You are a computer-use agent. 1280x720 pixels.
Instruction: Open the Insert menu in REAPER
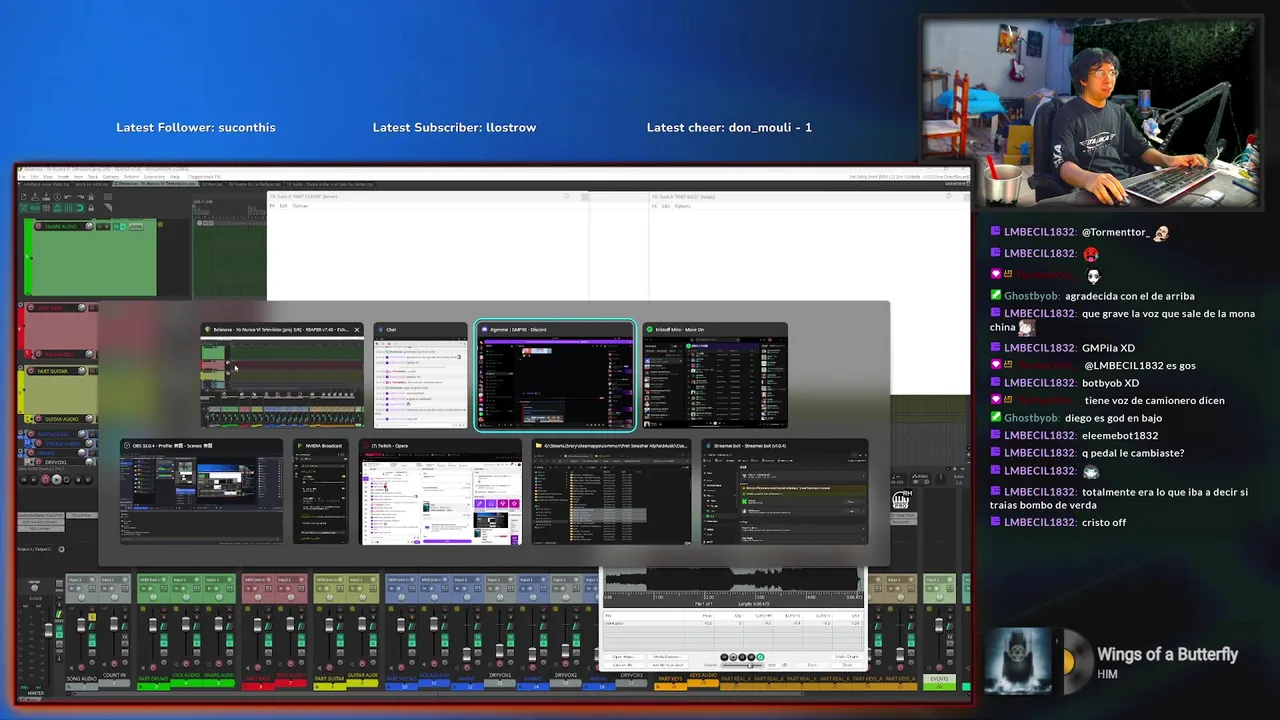[x=63, y=177]
